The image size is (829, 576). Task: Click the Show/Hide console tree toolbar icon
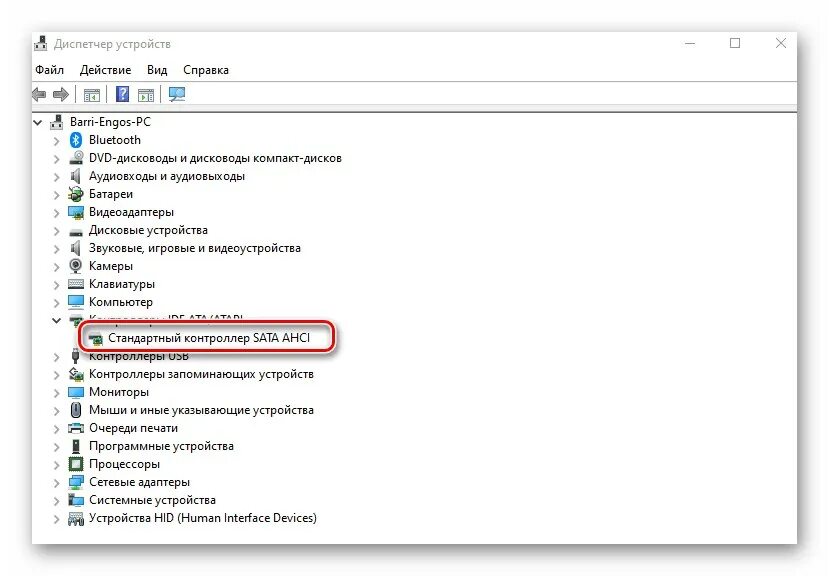coord(91,95)
